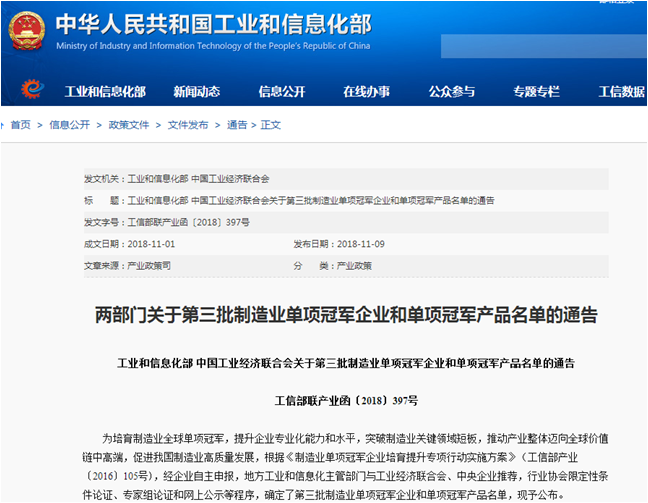This screenshot has height=503, width=648.
Task: Open the 公众参与 navigation menu
Action: point(452,92)
